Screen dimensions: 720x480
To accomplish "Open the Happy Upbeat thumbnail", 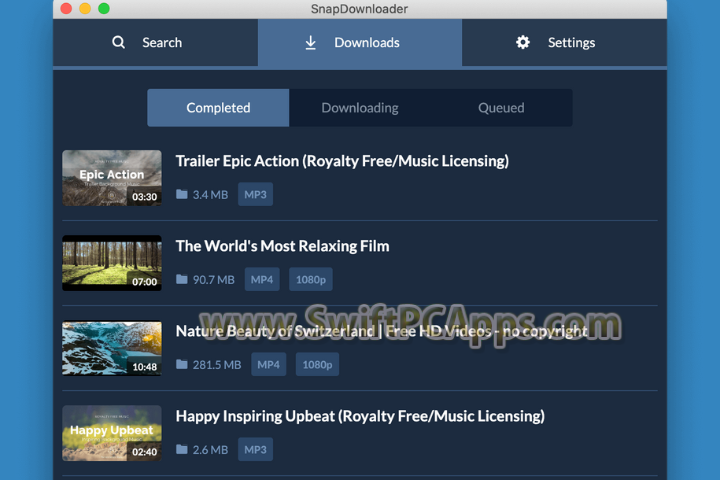I will coord(112,433).
